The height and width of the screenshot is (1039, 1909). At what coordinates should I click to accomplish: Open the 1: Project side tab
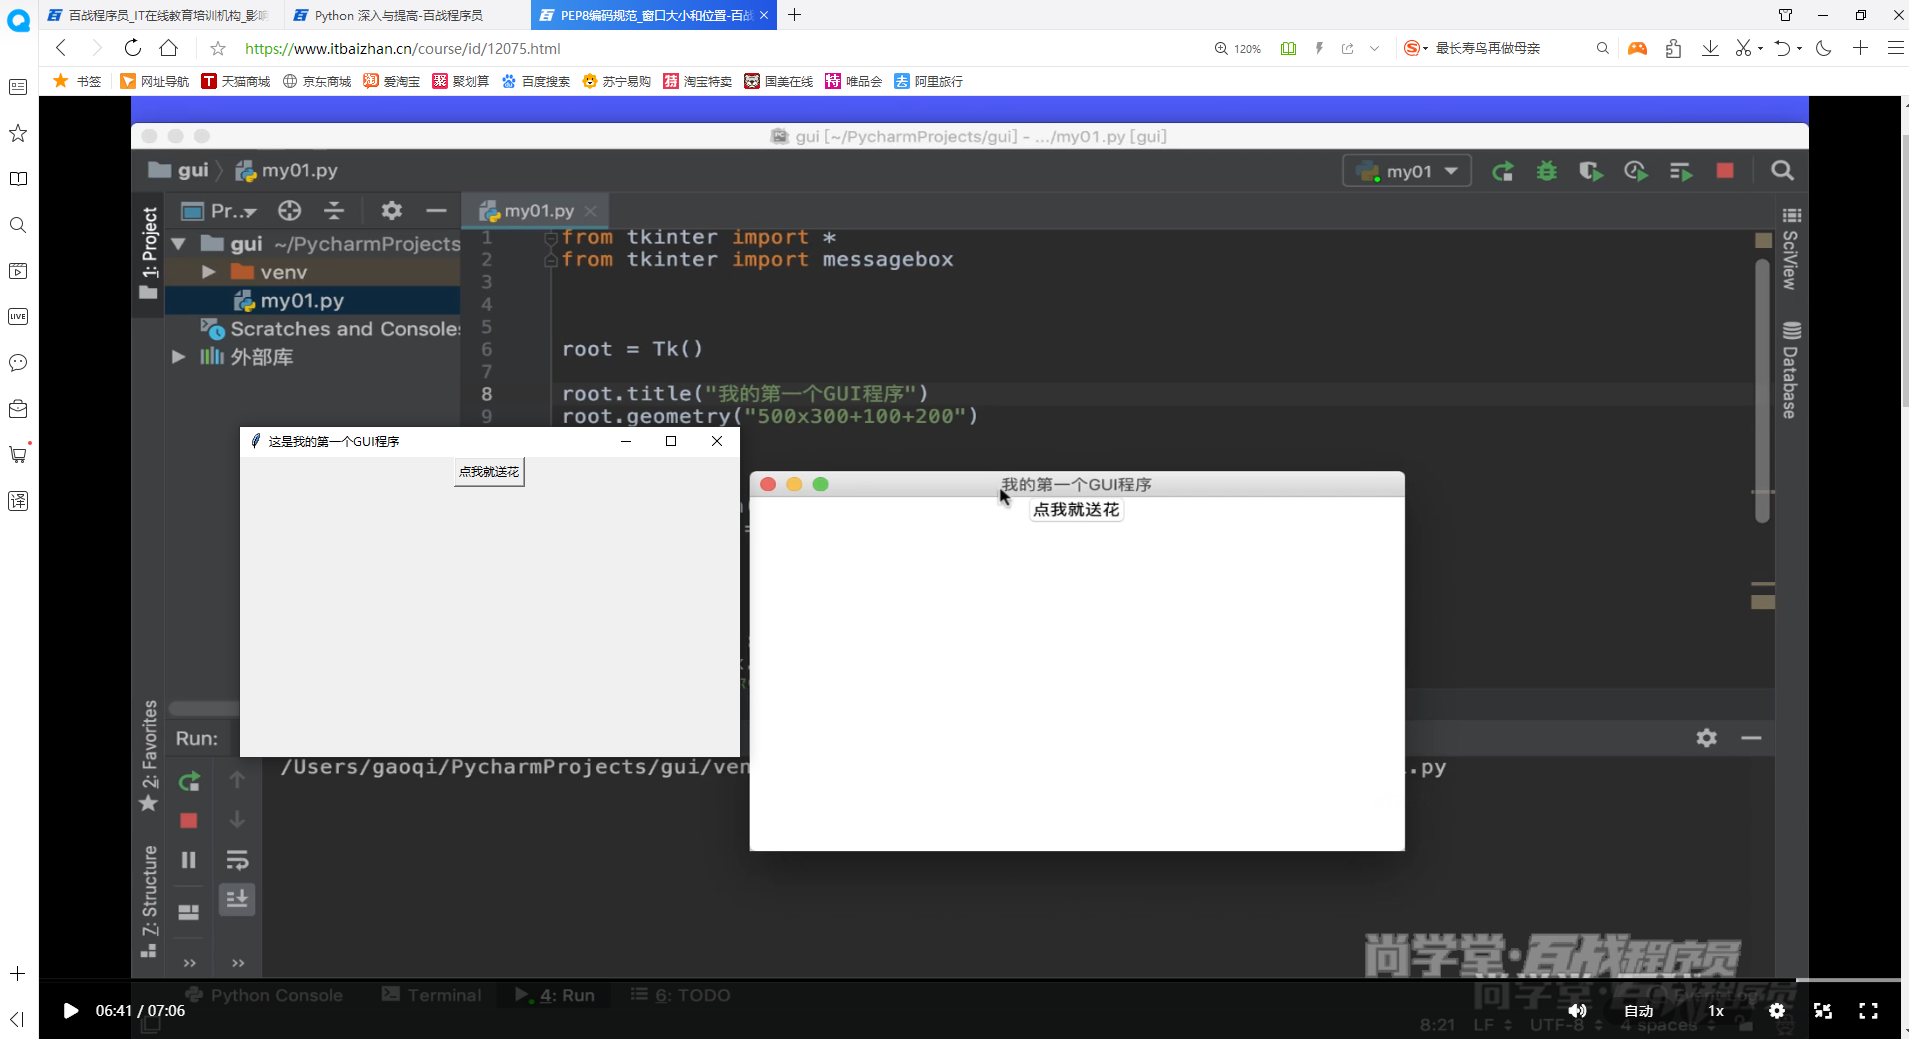149,252
